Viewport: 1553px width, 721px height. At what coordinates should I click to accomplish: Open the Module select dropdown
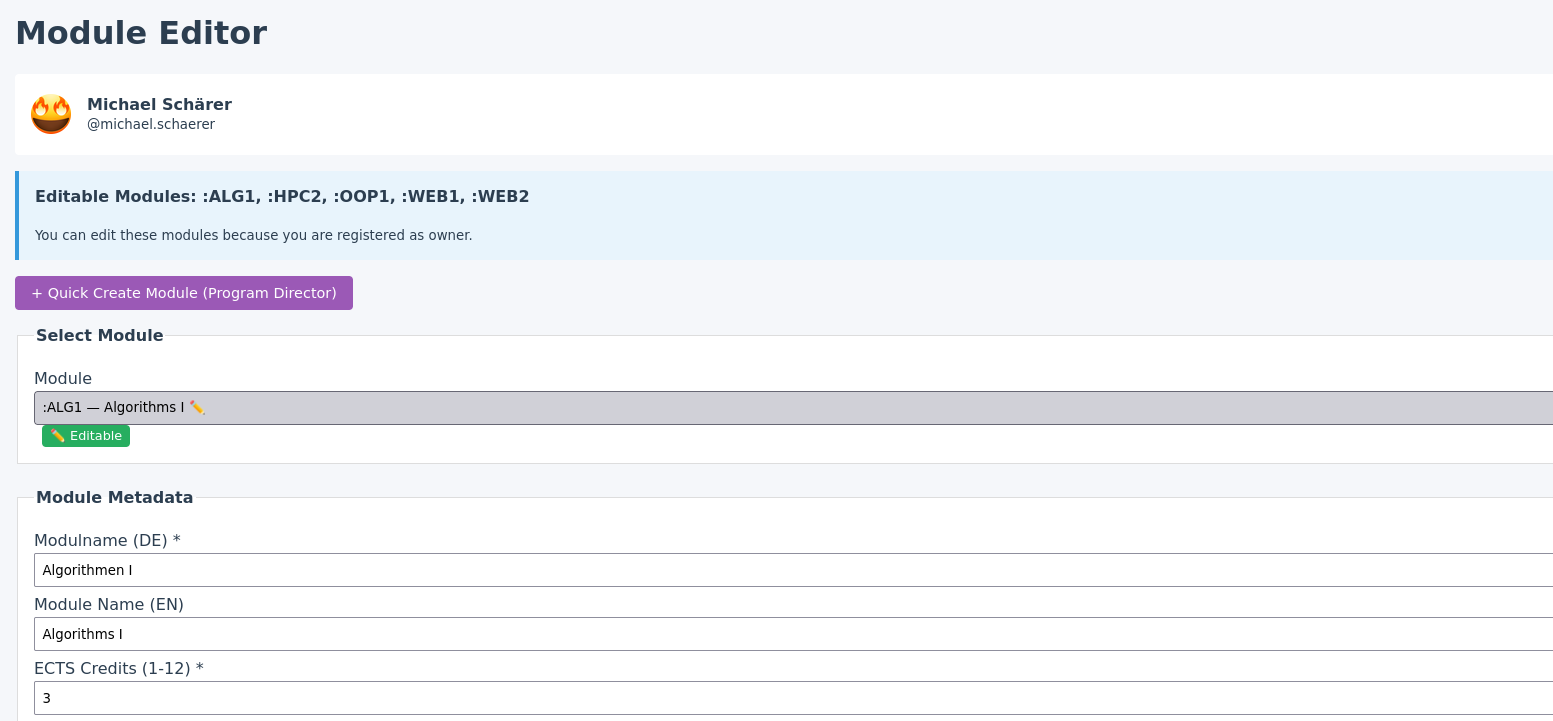click(793, 408)
